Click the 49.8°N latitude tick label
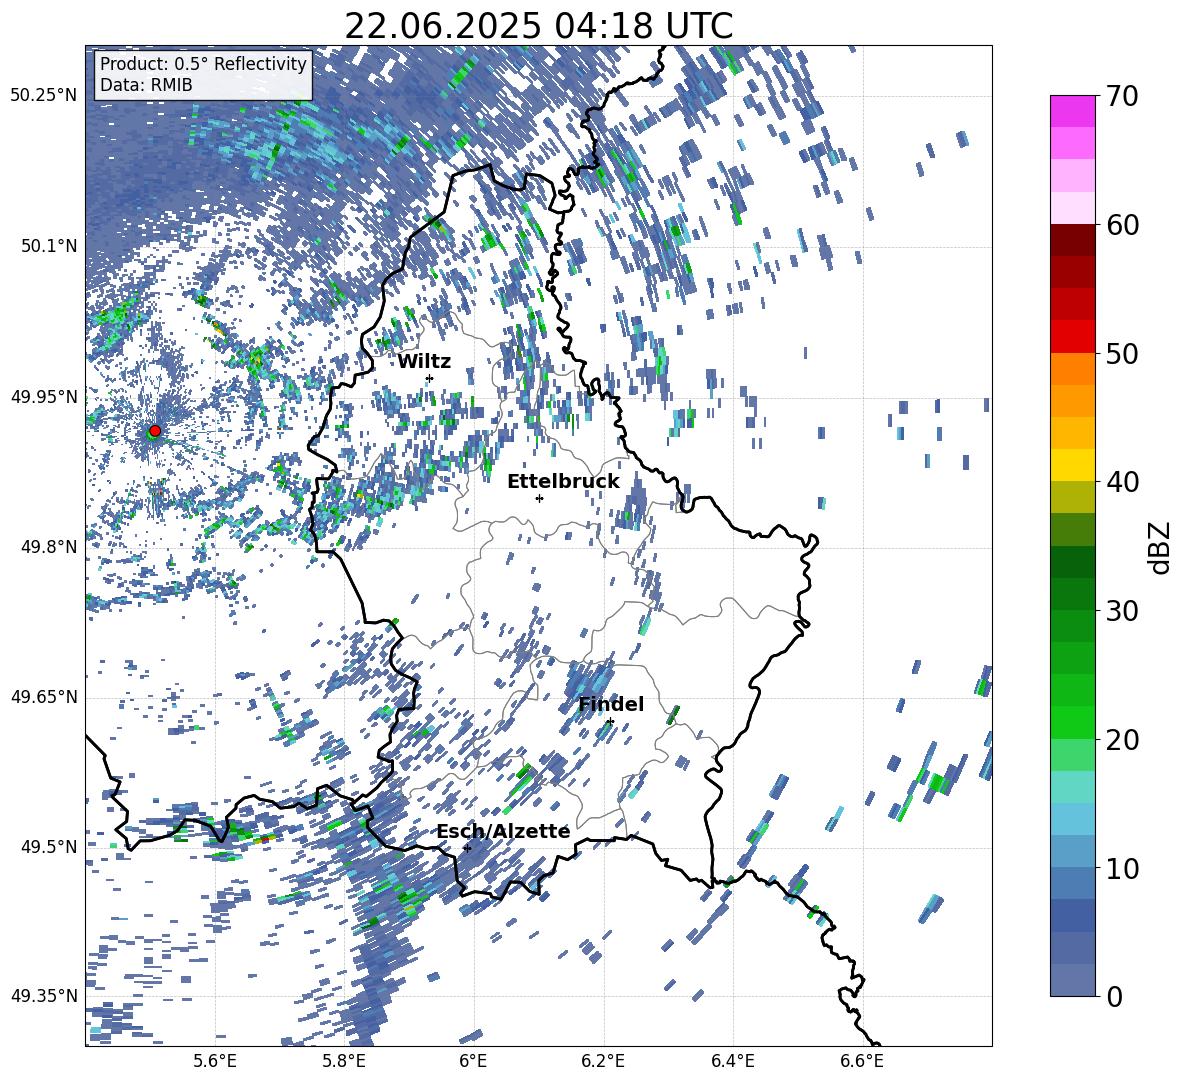This screenshot has width=1184, height=1081. (49, 547)
